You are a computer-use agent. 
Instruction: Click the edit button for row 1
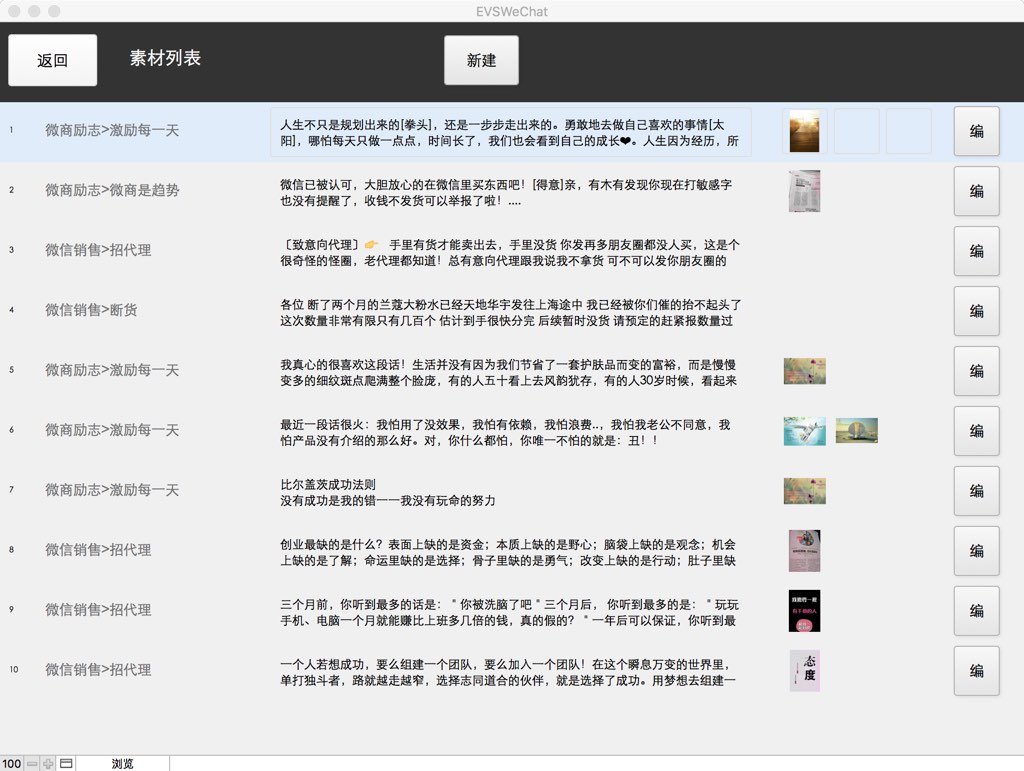tap(976, 131)
